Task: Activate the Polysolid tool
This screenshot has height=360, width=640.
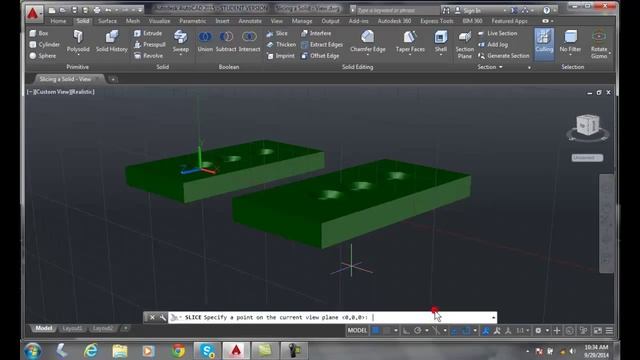Action: pos(78,42)
